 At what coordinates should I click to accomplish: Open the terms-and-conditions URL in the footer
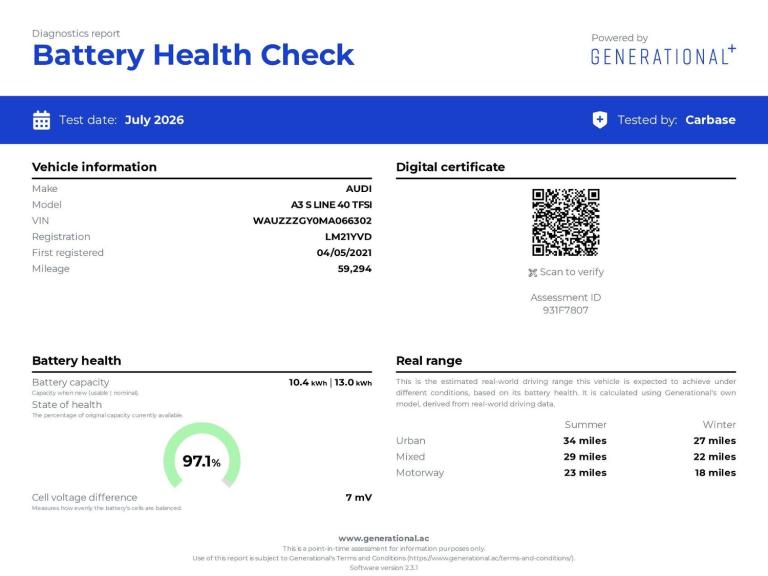[x=490, y=558]
